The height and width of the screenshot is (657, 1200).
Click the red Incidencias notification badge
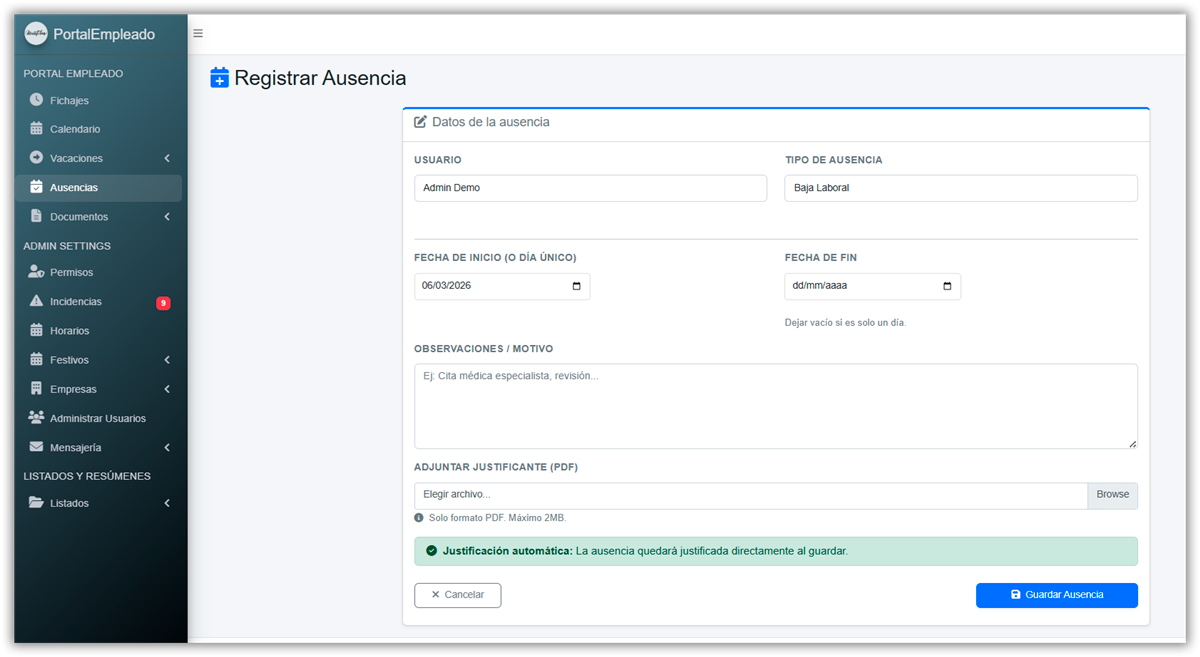pyautogui.click(x=163, y=303)
